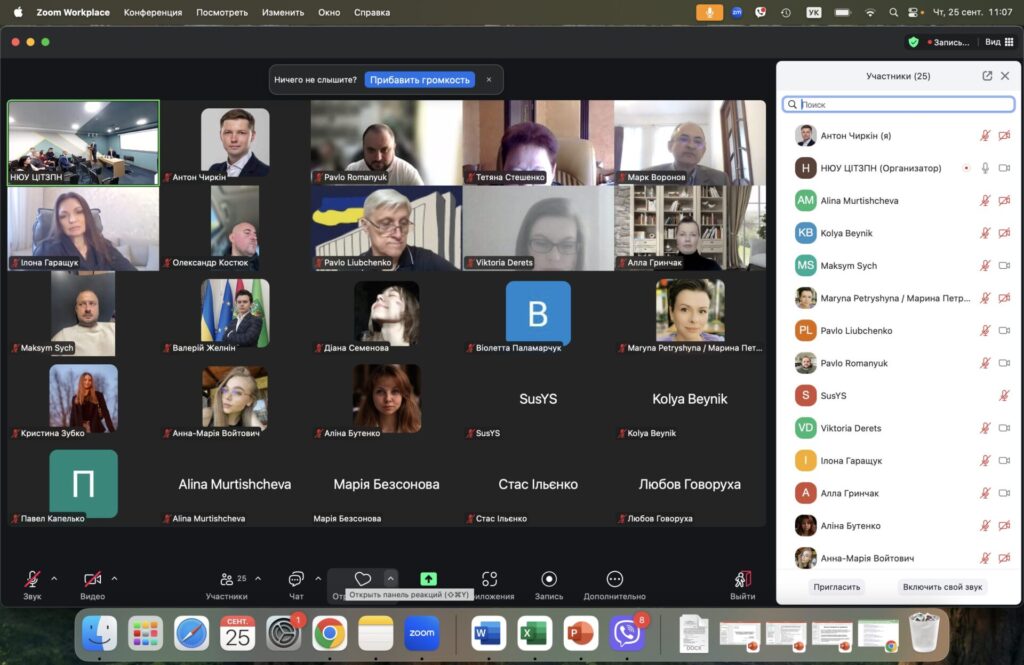Pop out the participants panel
Screen dimensions: 1024x665
point(987,76)
